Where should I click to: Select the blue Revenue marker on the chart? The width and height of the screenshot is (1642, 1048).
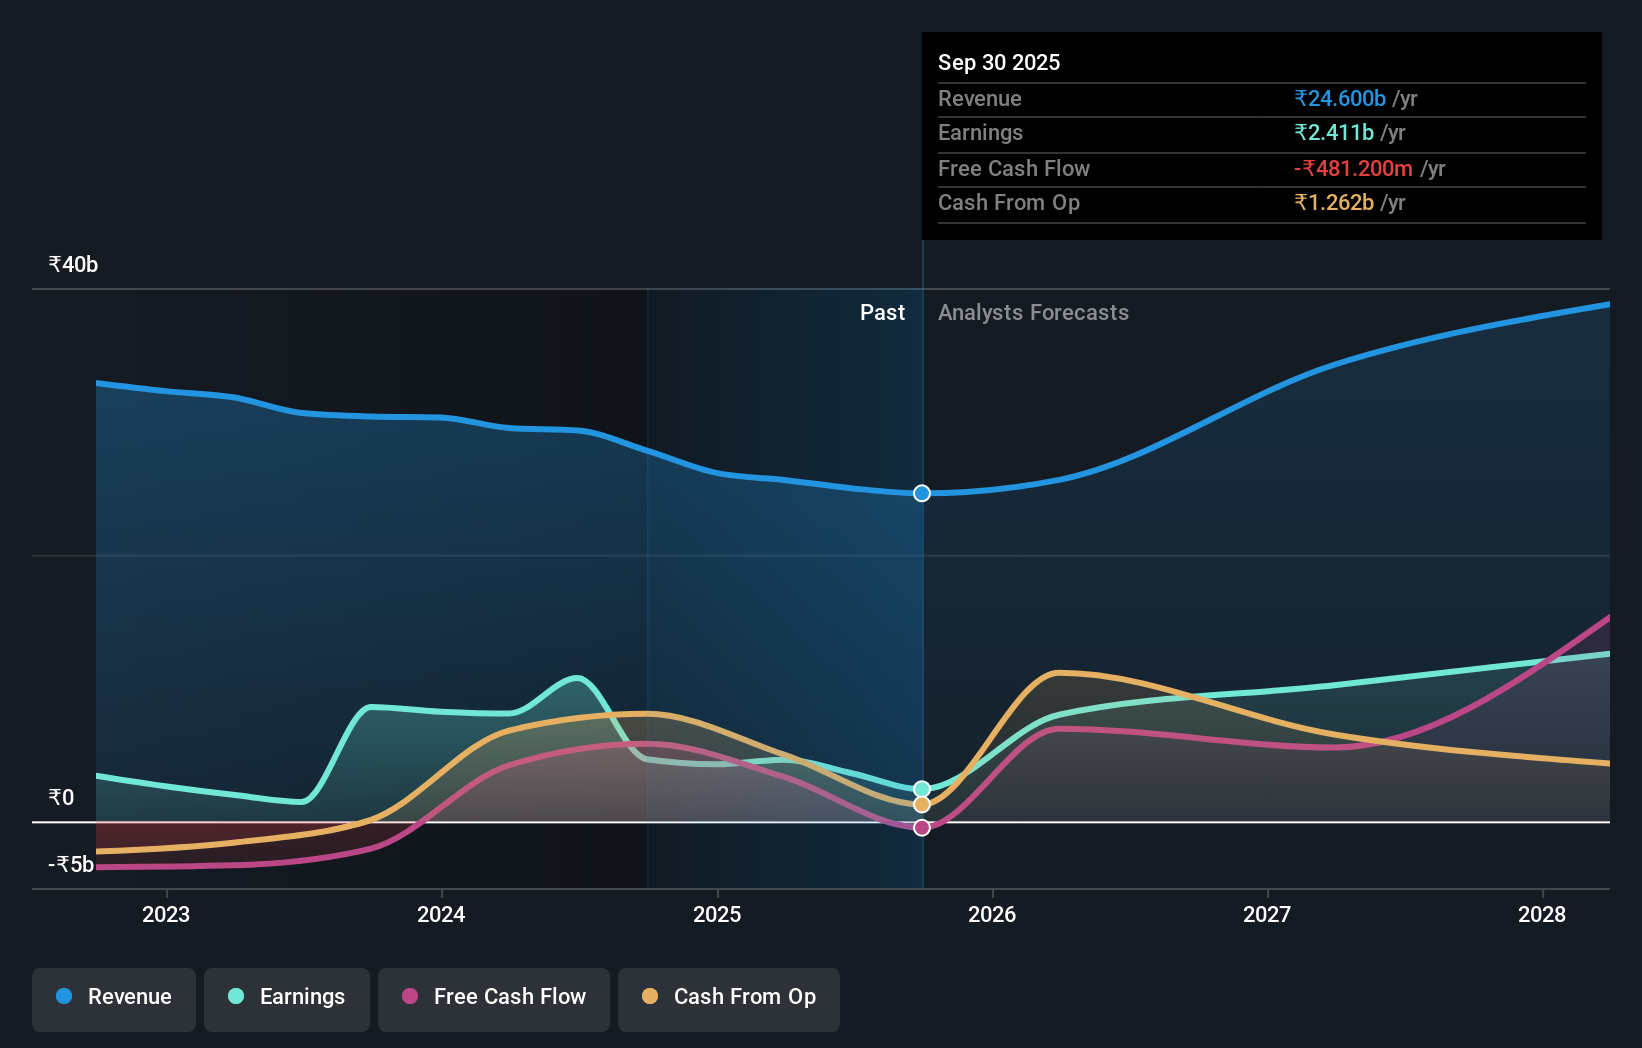pos(921,493)
